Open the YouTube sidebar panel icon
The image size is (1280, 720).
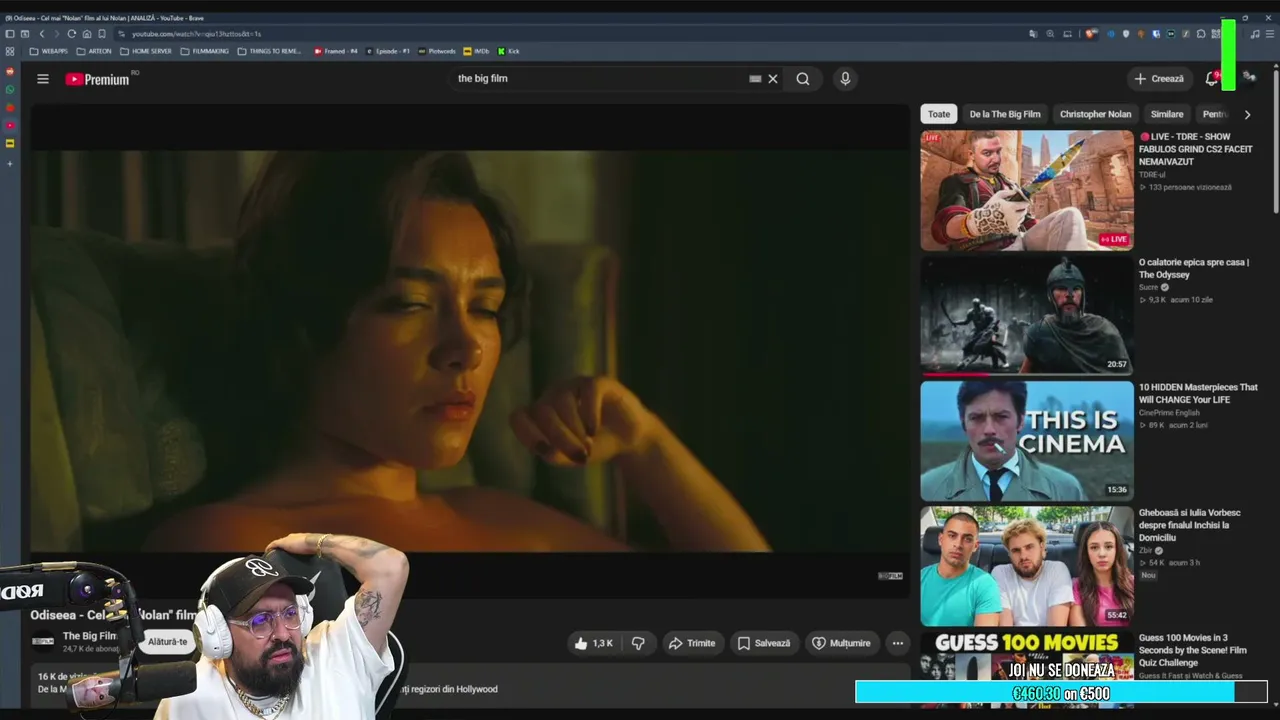(x=10, y=125)
